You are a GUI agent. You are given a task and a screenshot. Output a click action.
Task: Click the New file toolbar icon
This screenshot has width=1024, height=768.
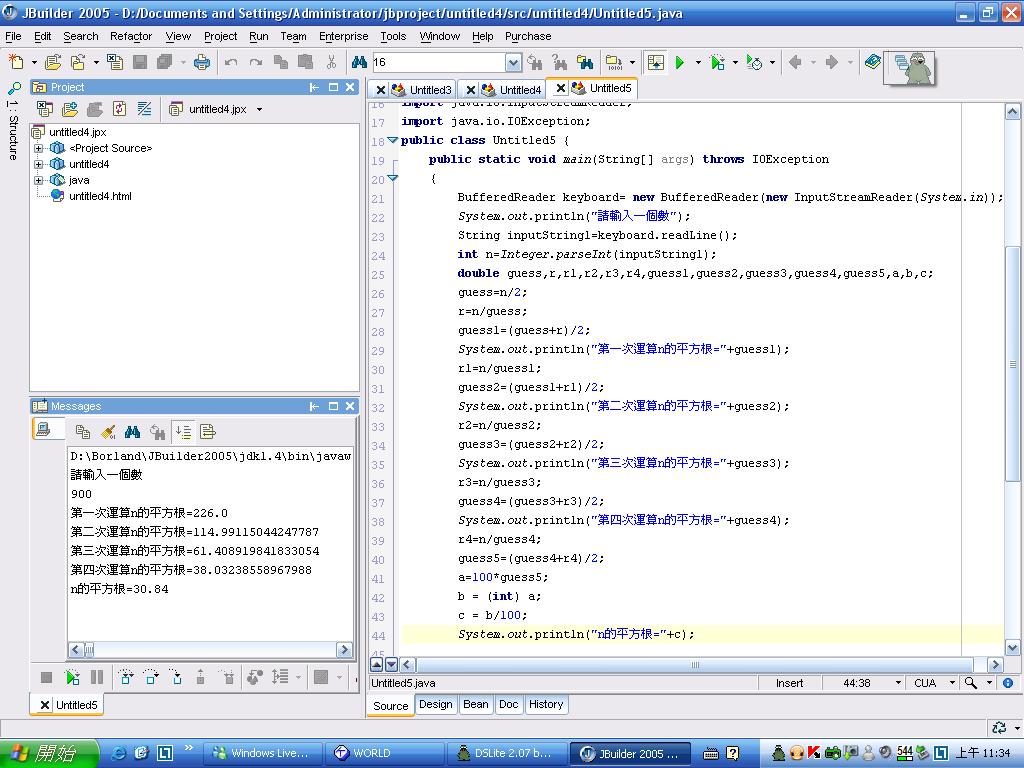(16, 63)
